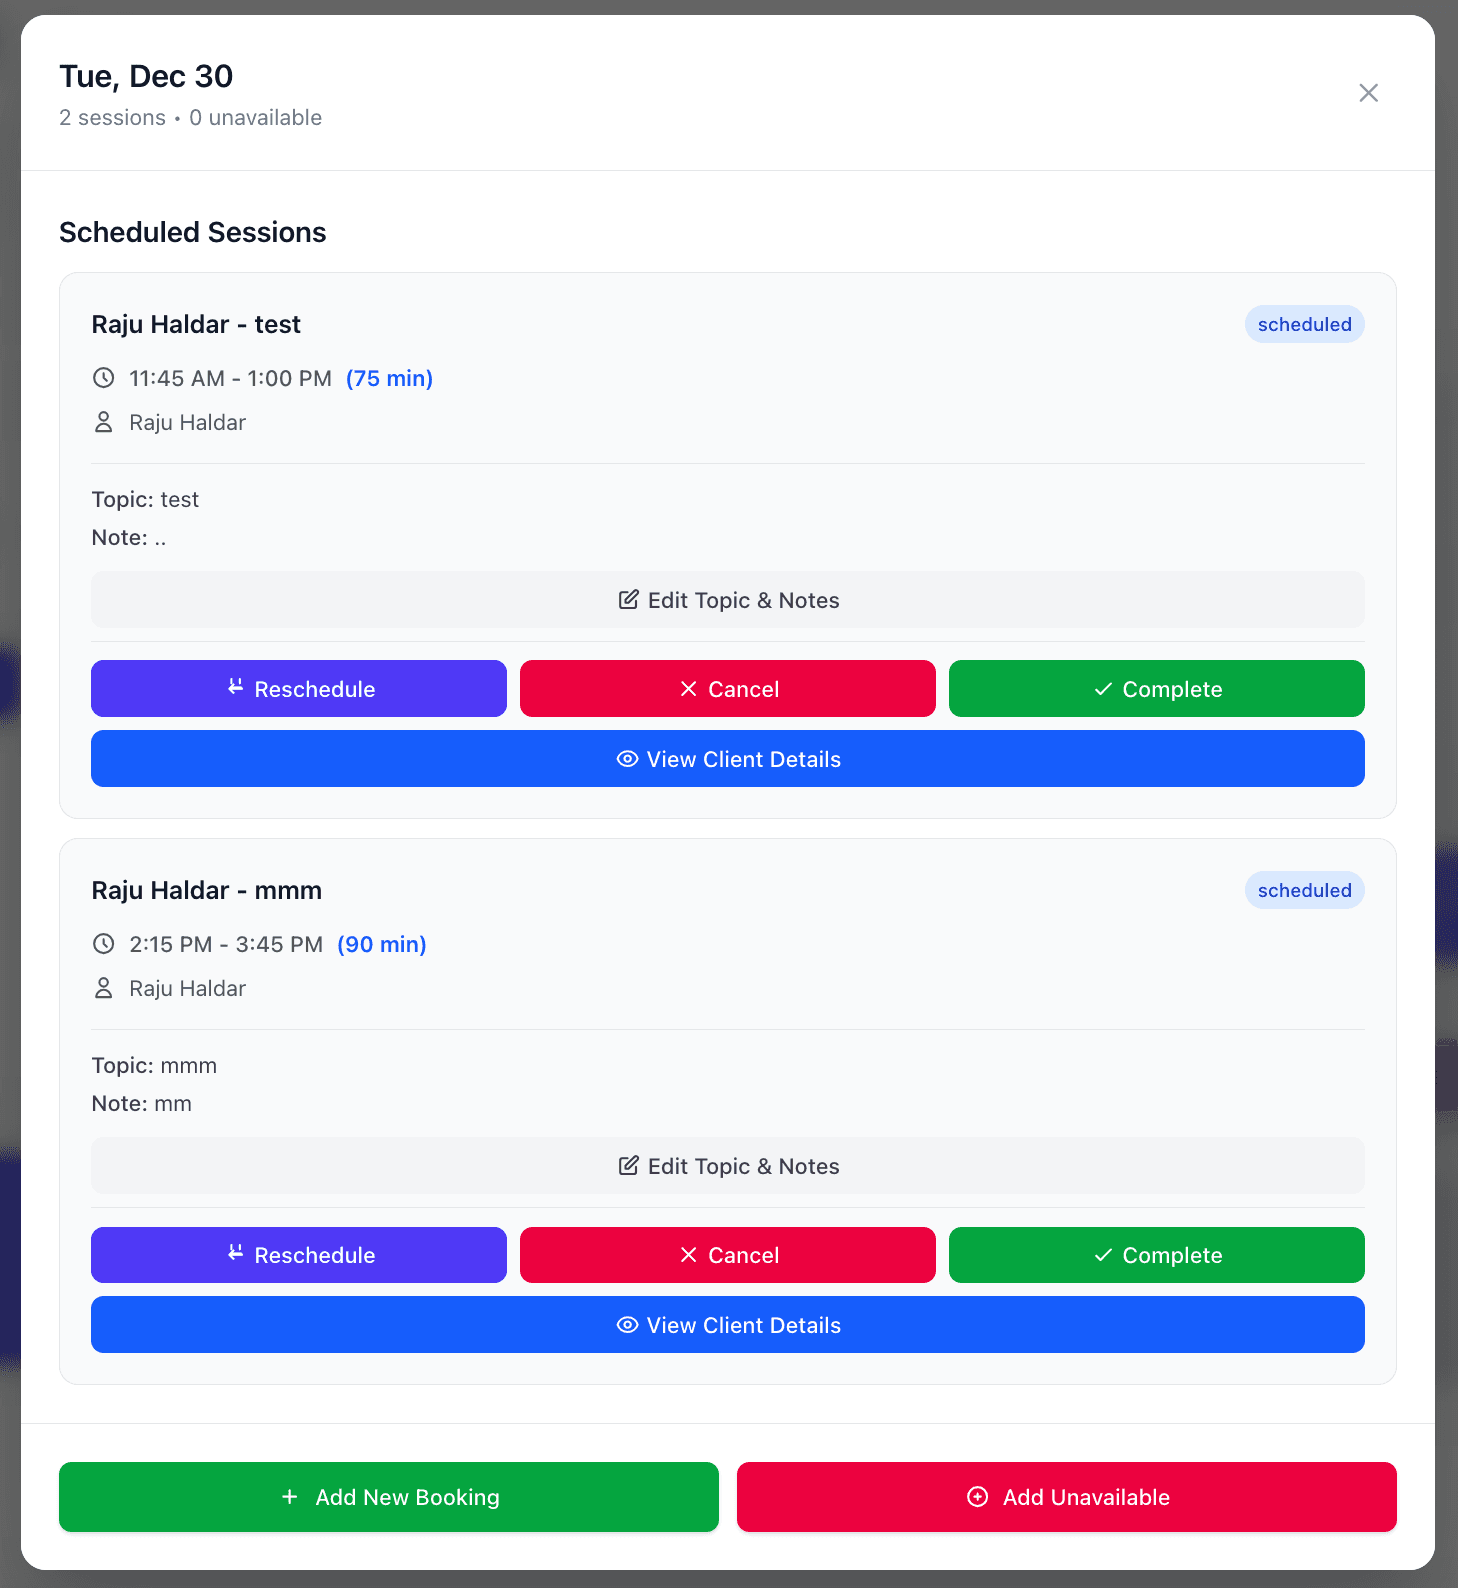
Task: Edit Topic & Notes for test session
Action: (727, 600)
